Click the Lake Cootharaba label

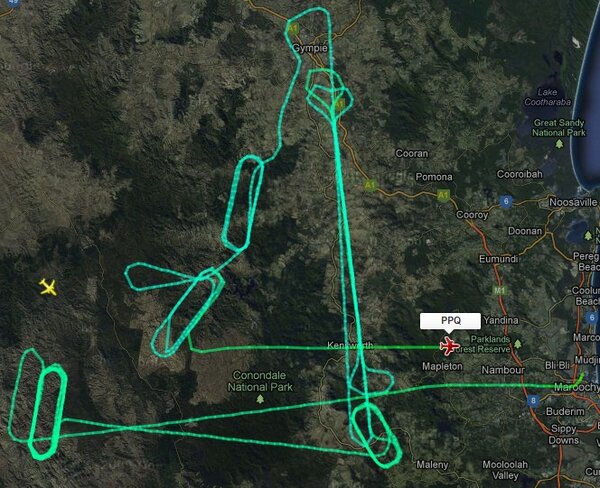tap(548, 97)
